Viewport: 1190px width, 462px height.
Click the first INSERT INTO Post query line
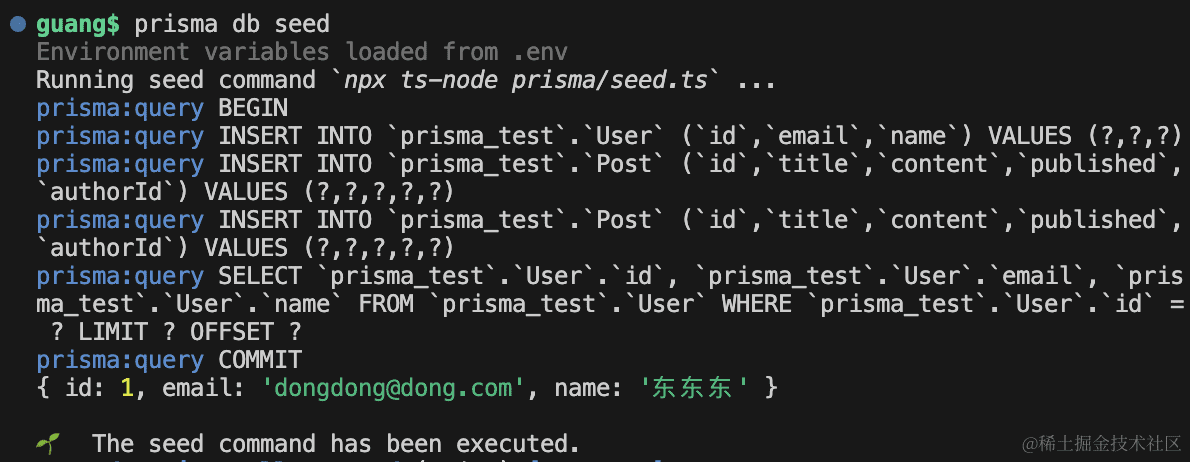point(609,178)
